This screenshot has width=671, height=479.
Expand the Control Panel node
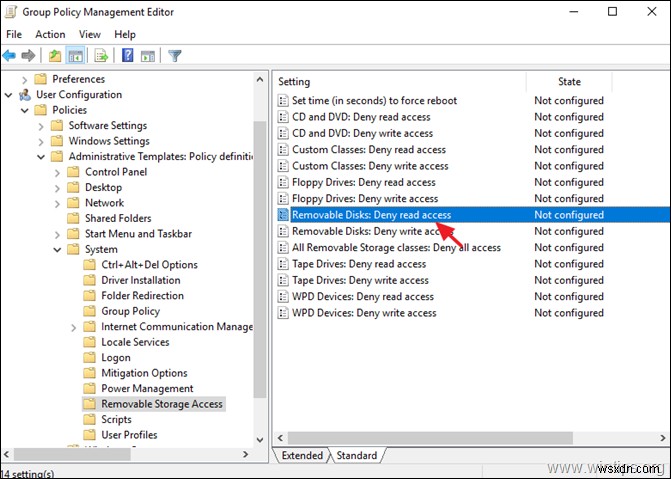point(57,173)
